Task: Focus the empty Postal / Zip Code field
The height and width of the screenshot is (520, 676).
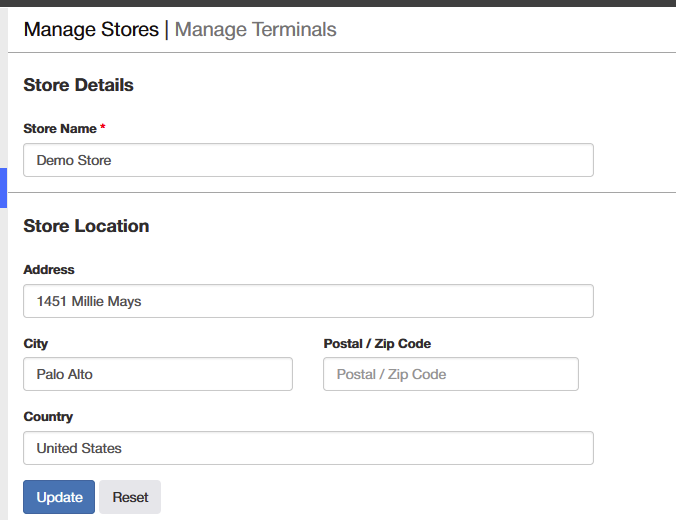Action: (x=451, y=374)
